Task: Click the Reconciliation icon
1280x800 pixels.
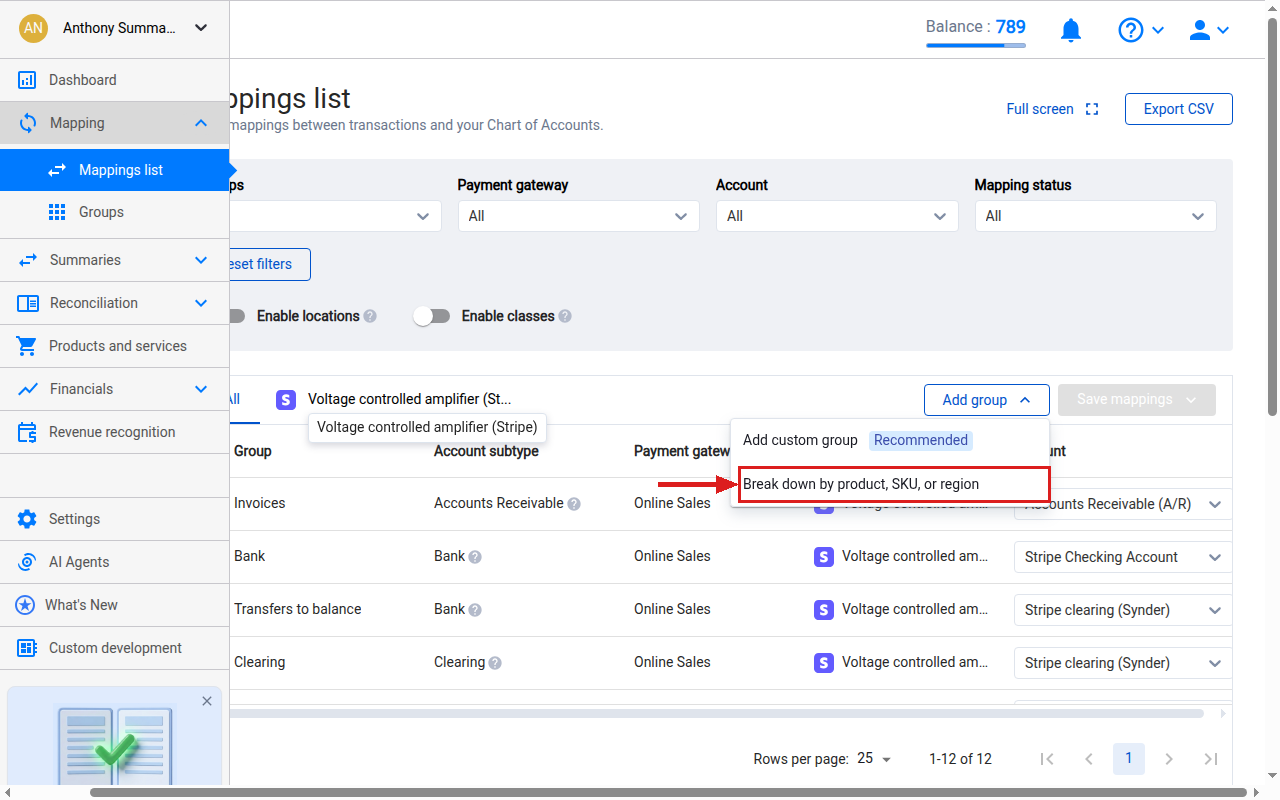Action: [28, 303]
